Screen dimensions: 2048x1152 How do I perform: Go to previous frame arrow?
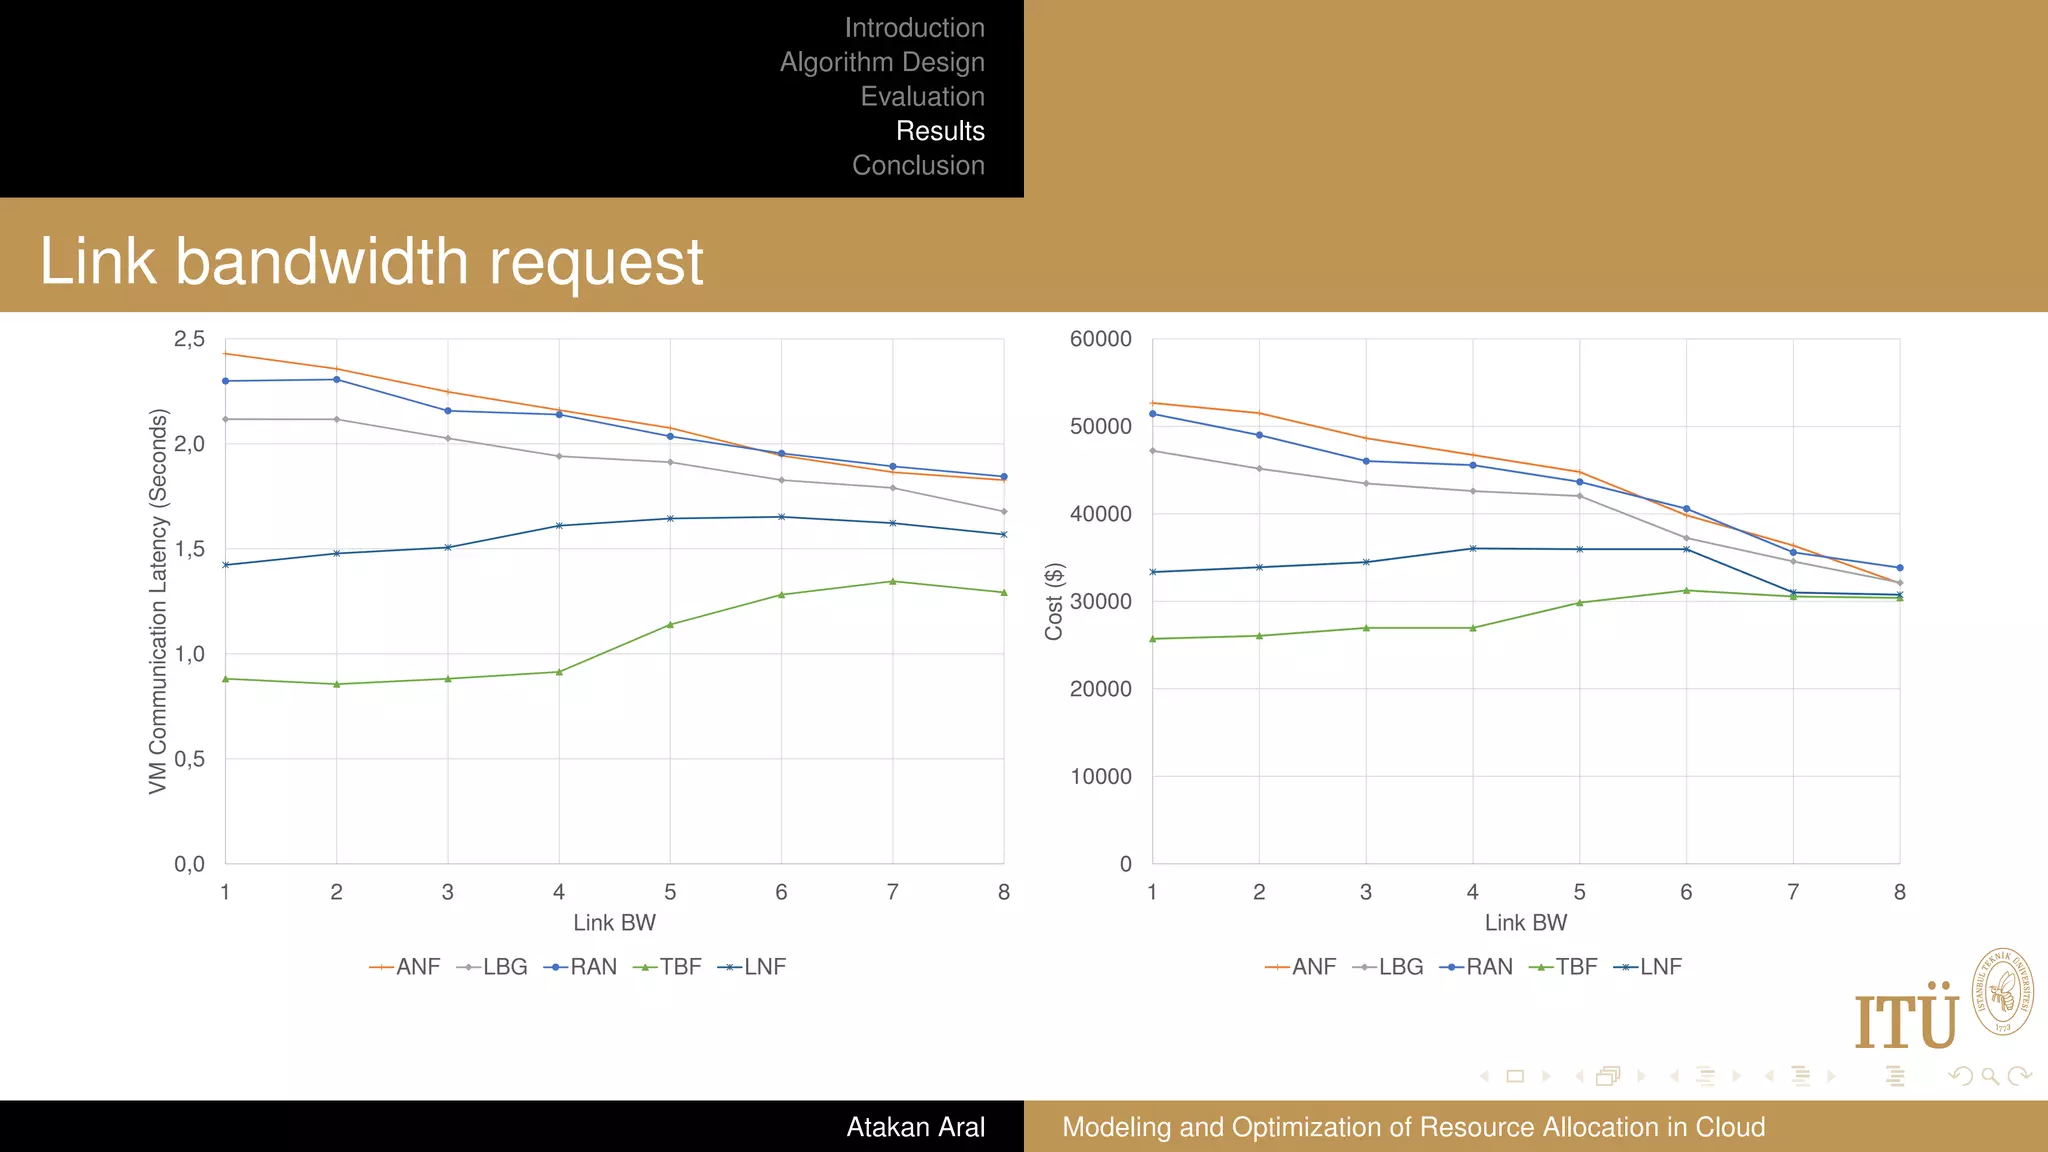tap(1580, 1076)
